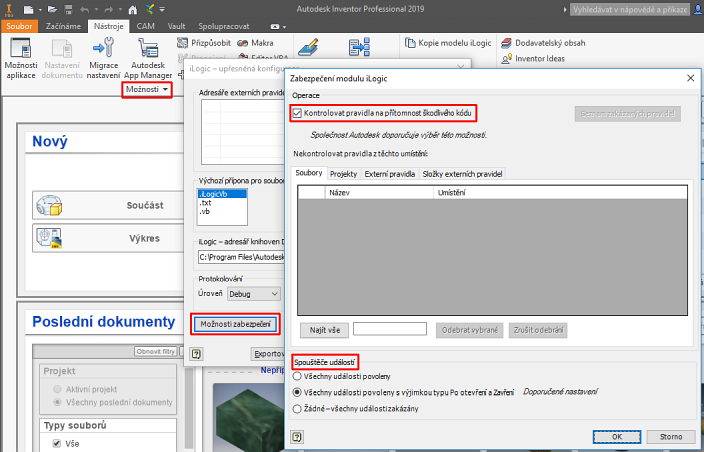The image size is (704, 452).
Task: Click the Kopie modelu iLogic command
Action: (448, 43)
